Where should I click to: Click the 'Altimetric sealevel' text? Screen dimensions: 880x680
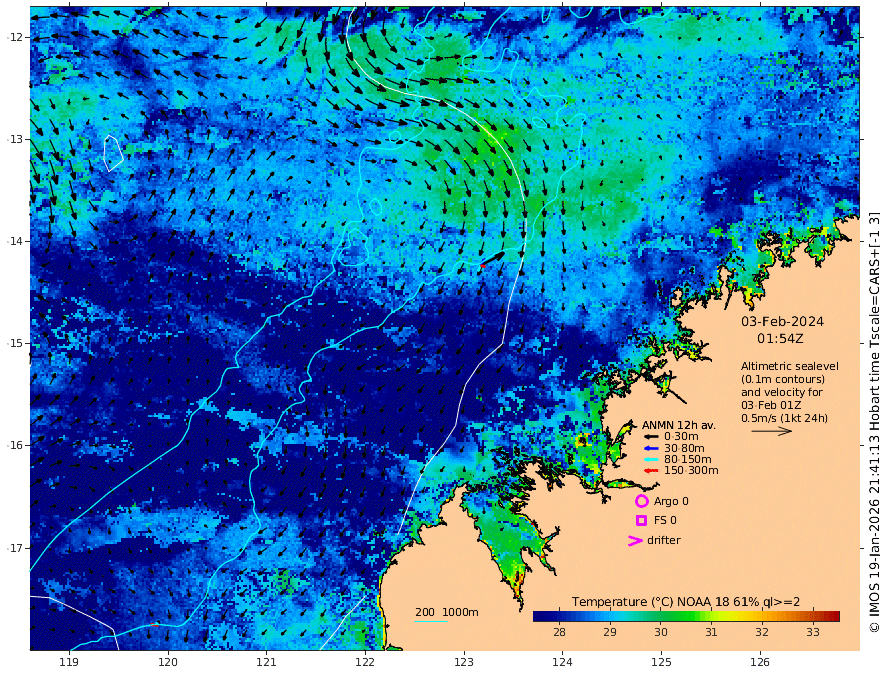790,366
